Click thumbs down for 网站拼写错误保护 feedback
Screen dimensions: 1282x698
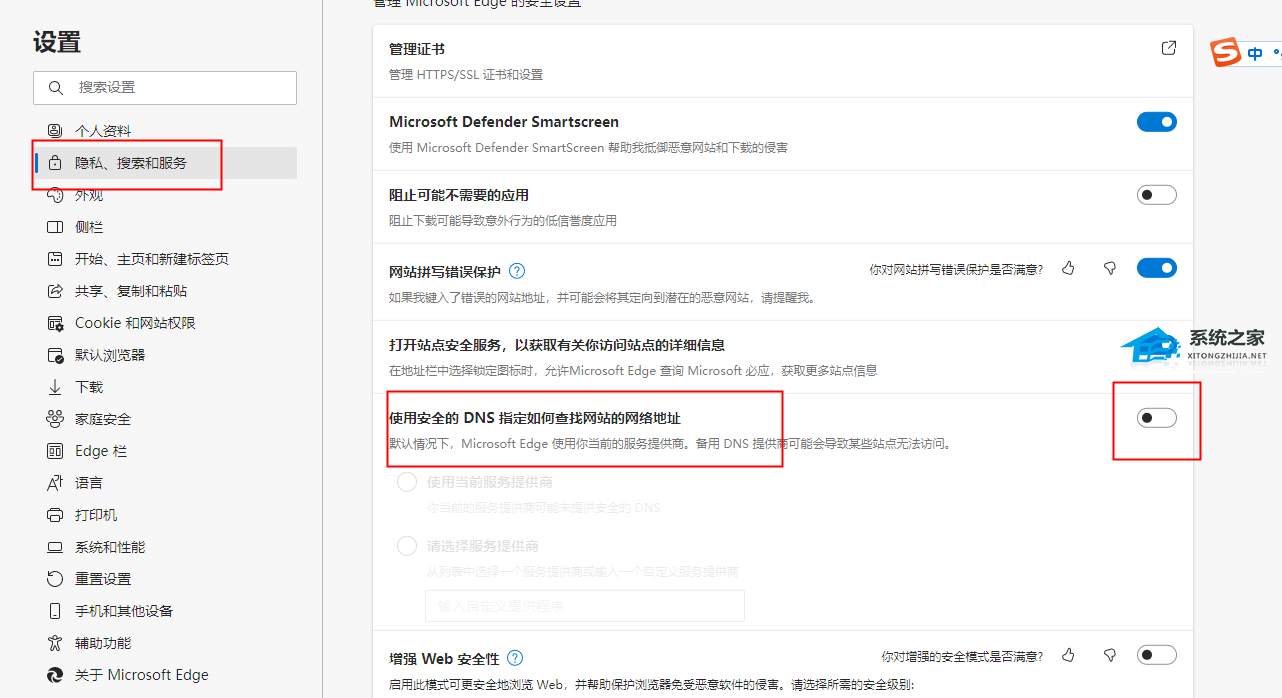1109,268
